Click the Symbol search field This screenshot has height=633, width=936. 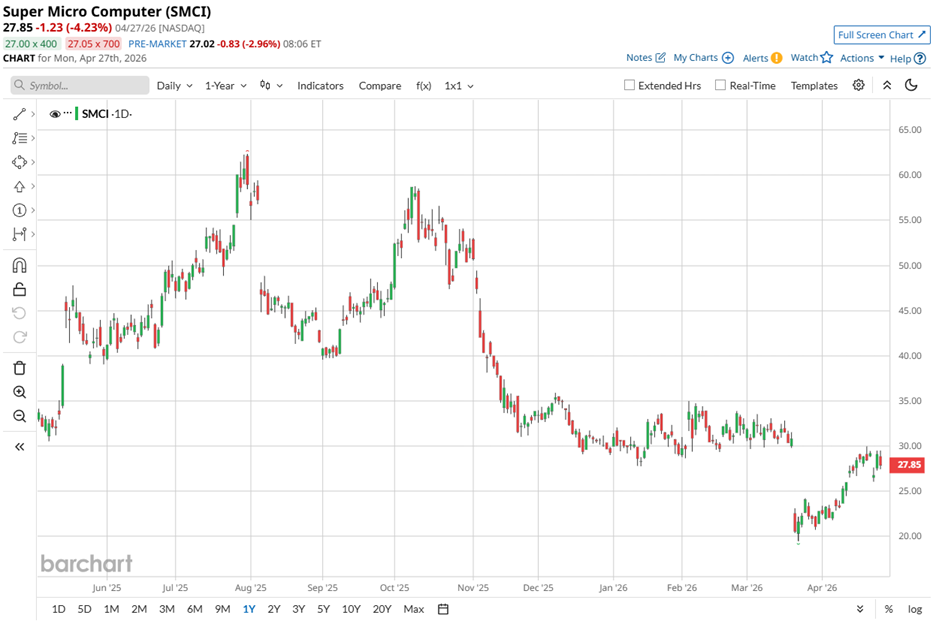click(79, 85)
